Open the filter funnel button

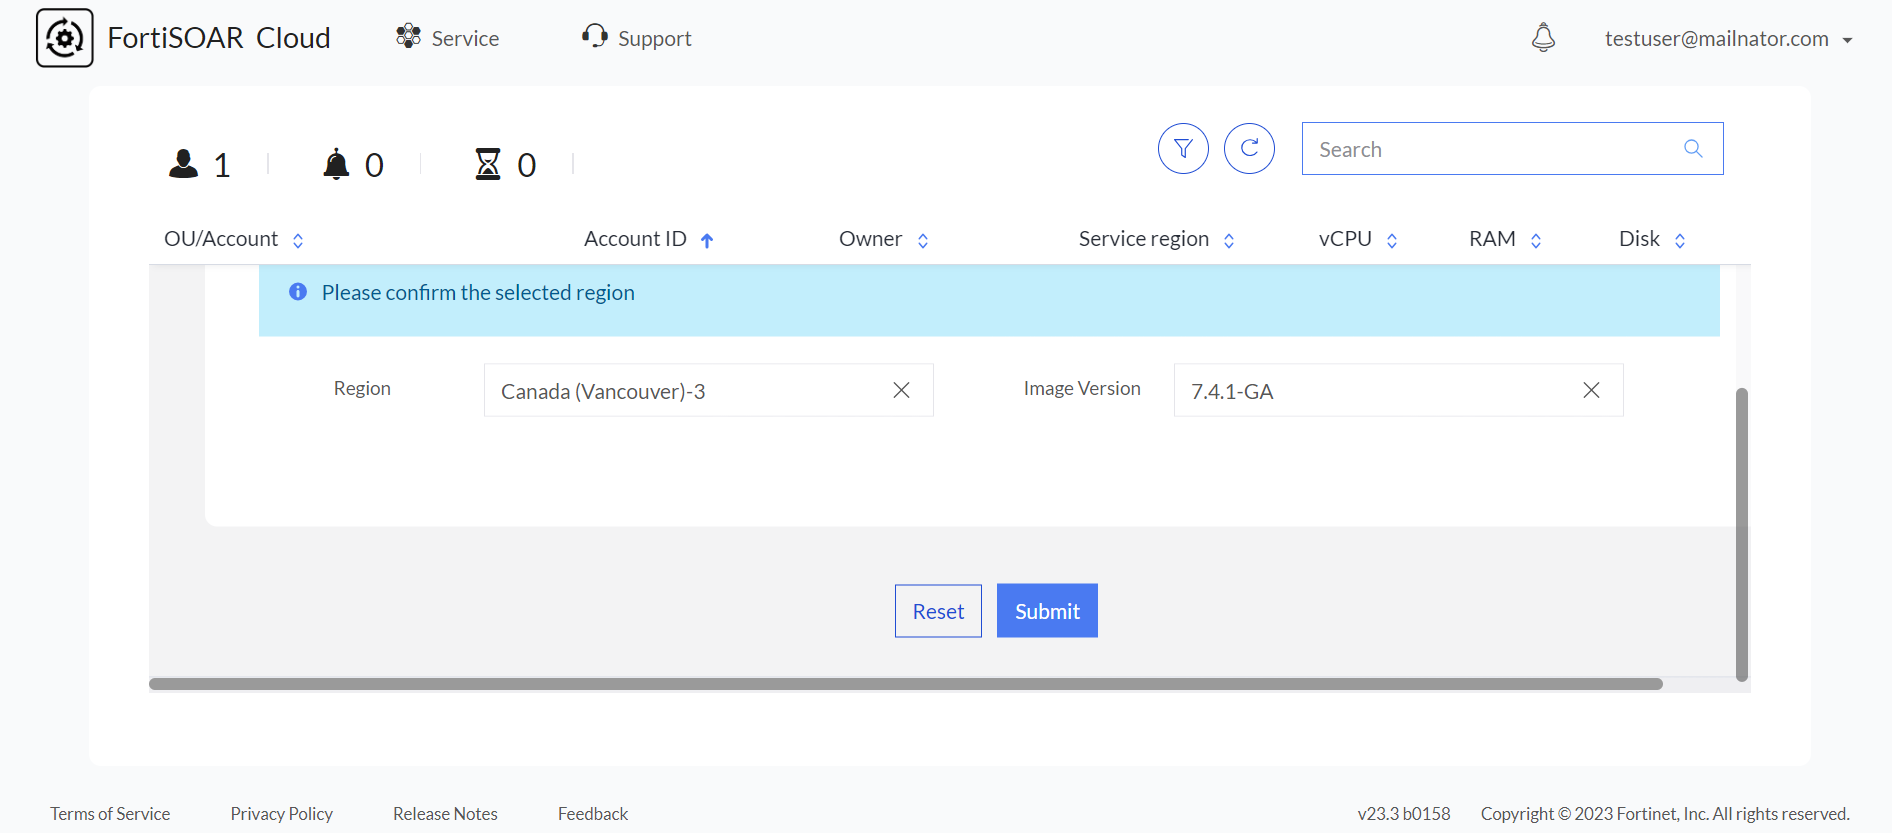point(1183,149)
